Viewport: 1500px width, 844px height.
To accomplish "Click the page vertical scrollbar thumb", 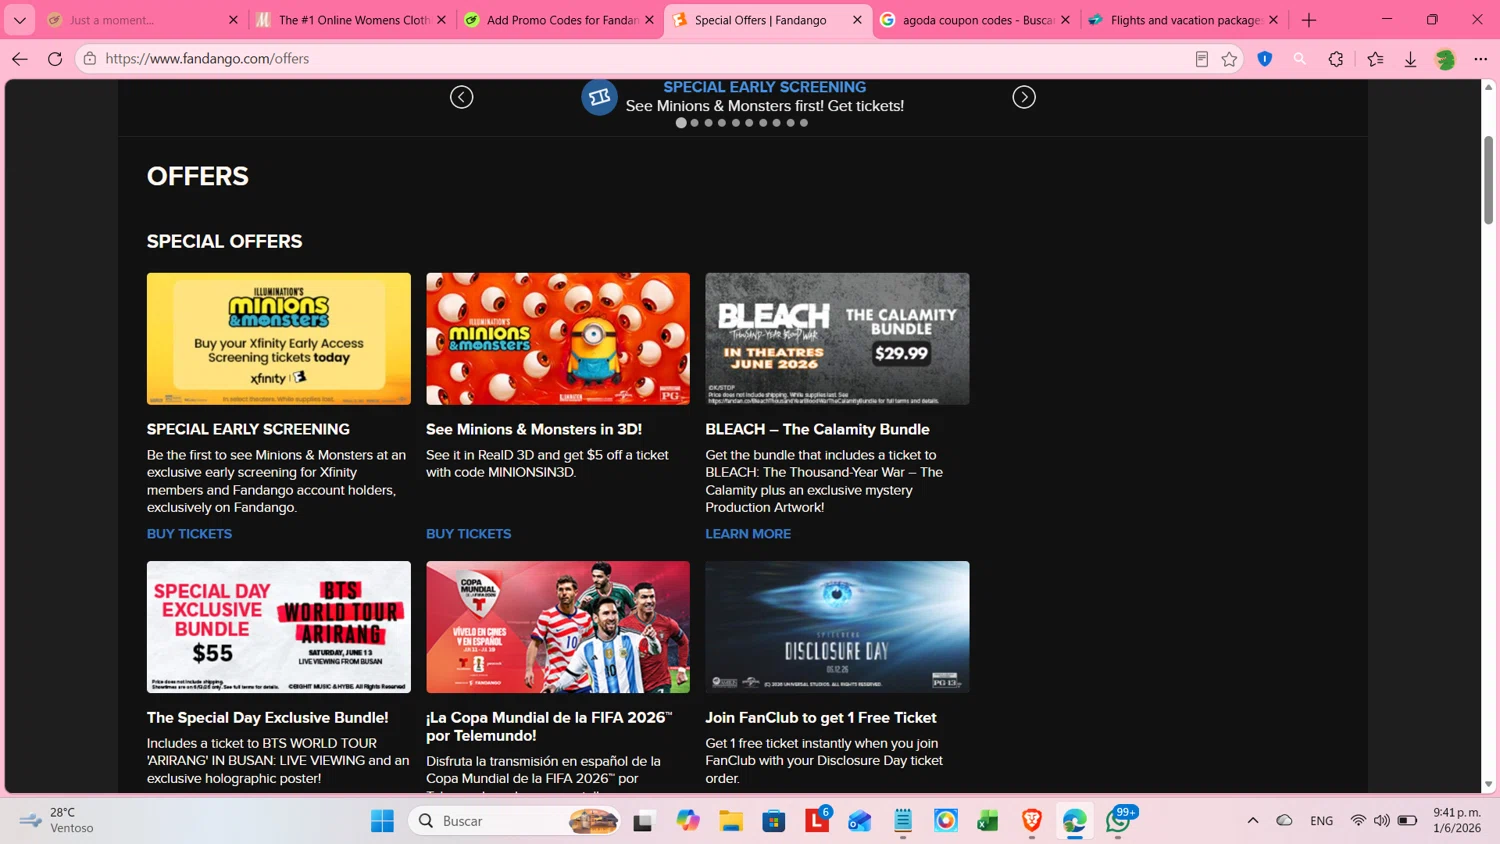I will tap(1488, 180).
